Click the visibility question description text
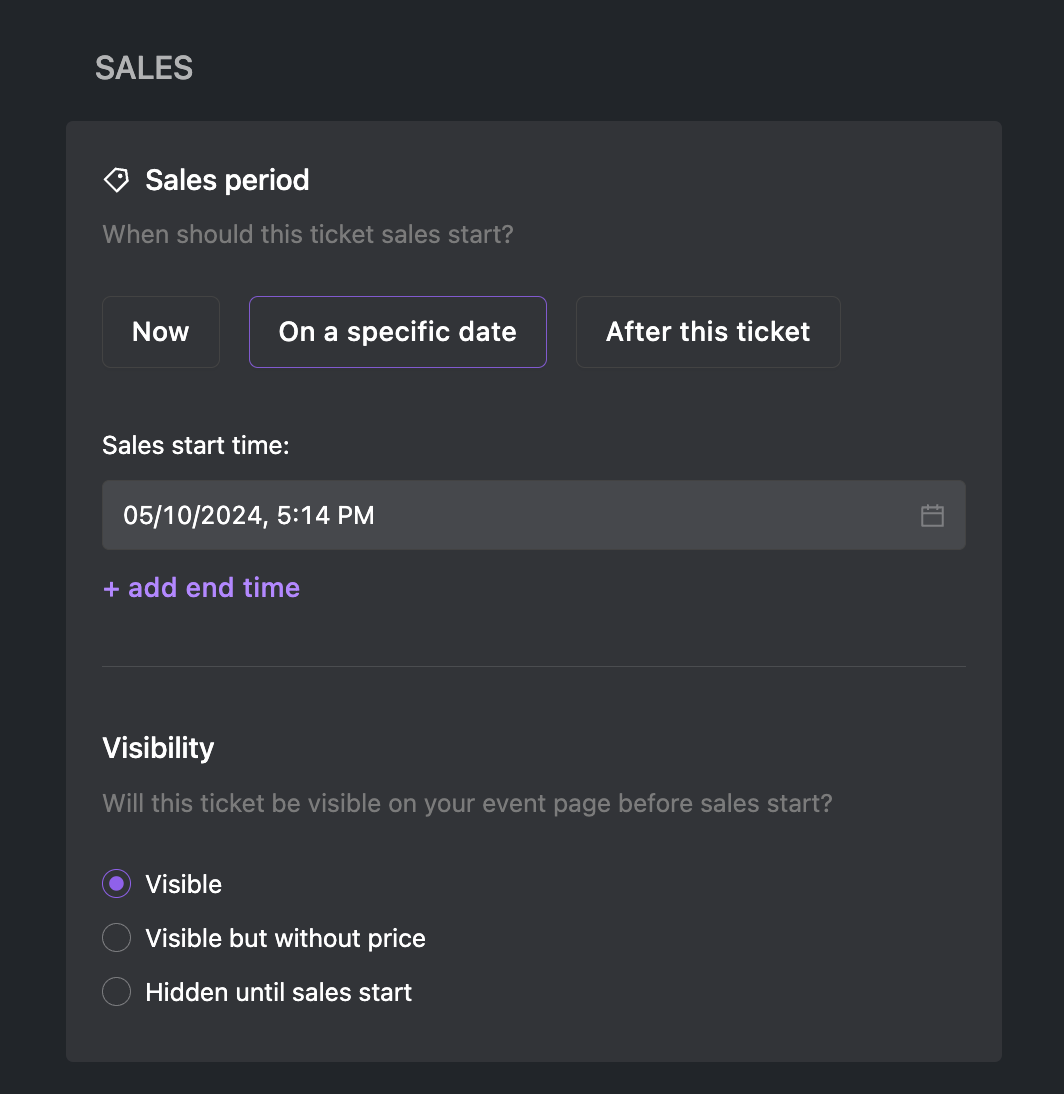Image resolution: width=1064 pixels, height=1094 pixels. click(467, 803)
